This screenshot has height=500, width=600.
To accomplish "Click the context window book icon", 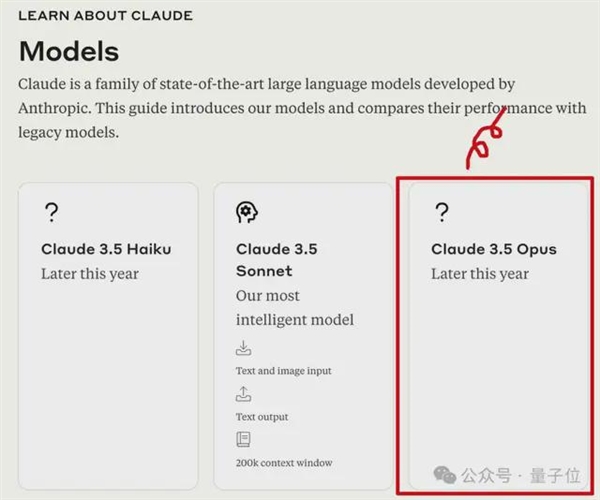I will point(243,440).
